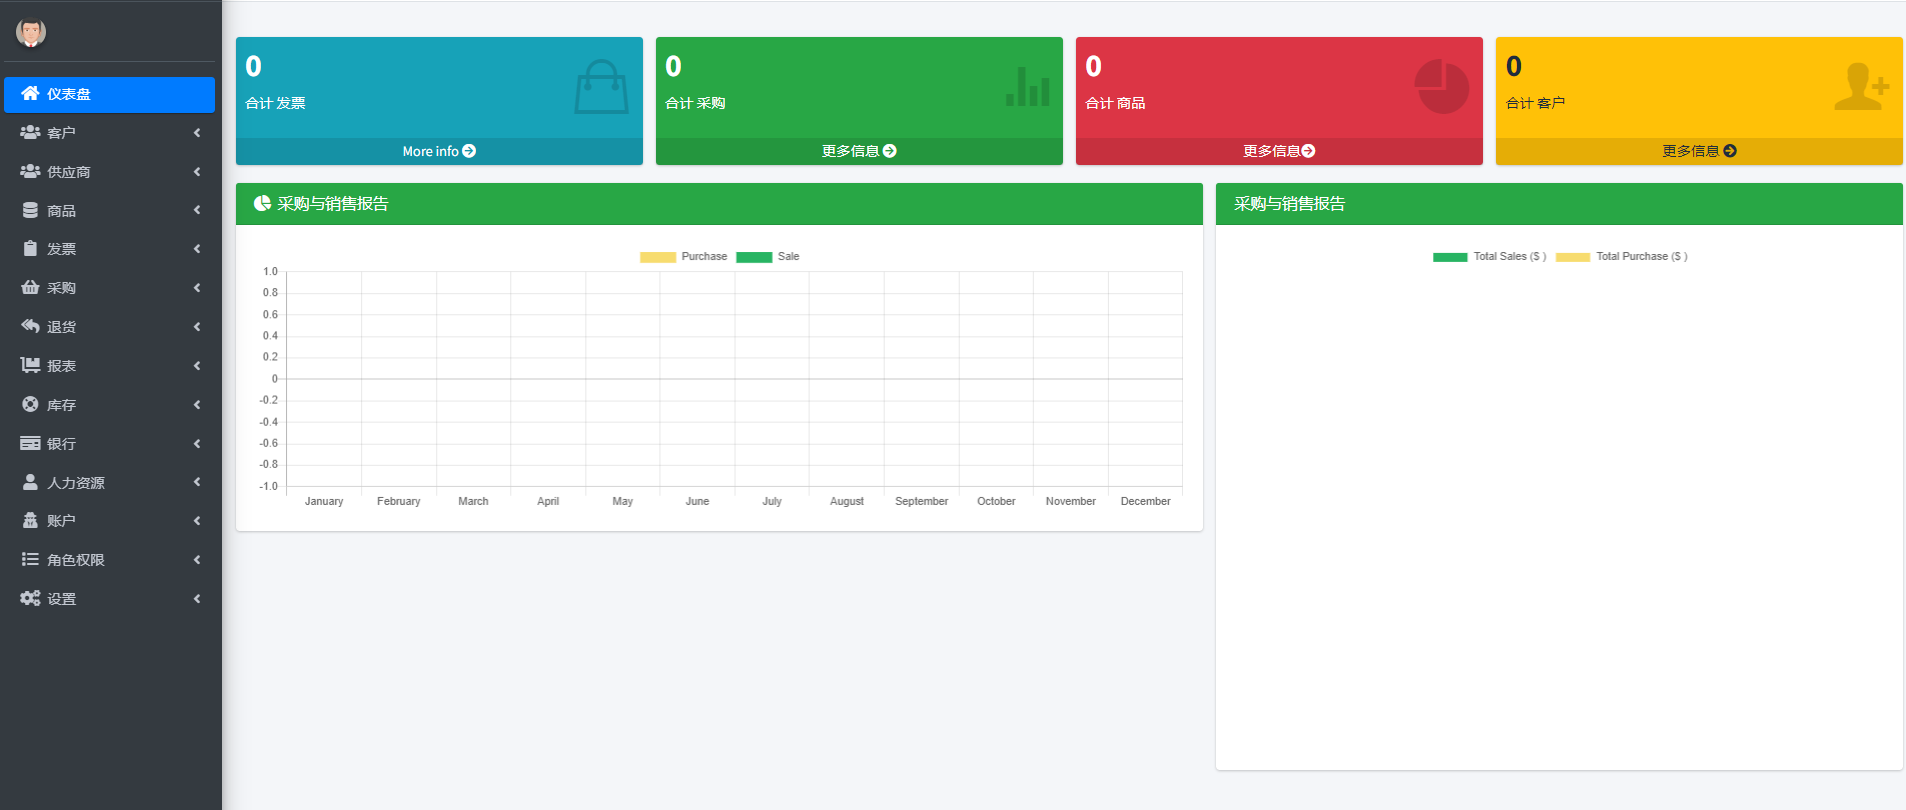Toggle the Purchase series in chart legend
This screenshot has width=1906, height=810.
pyautogui.click(x=684, y=257)
